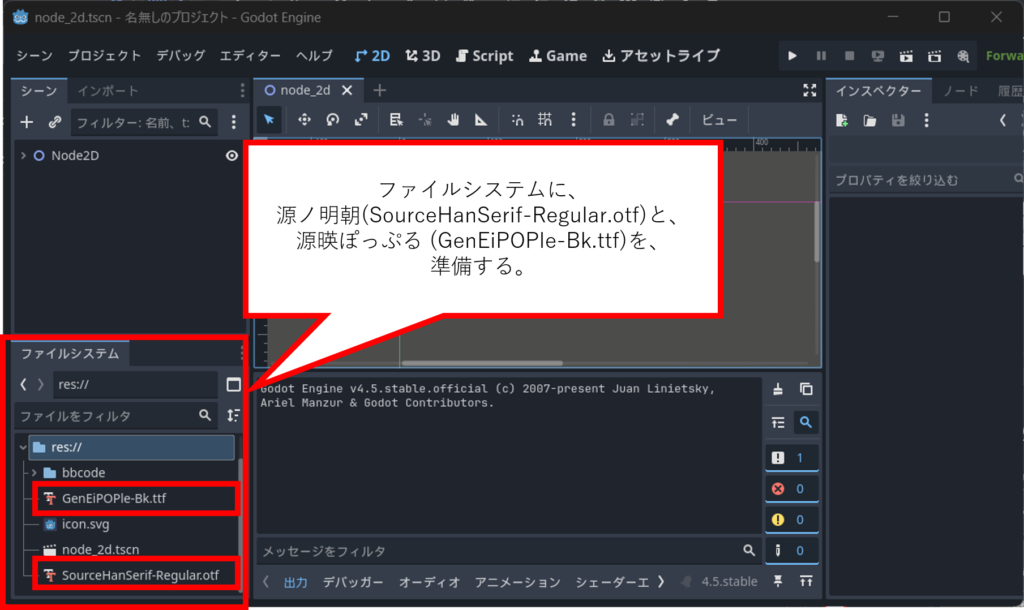The width and height of the screenshot is (1024, 610).
Task: Click the メッセージをフィルタ input field
Action: 498,551
